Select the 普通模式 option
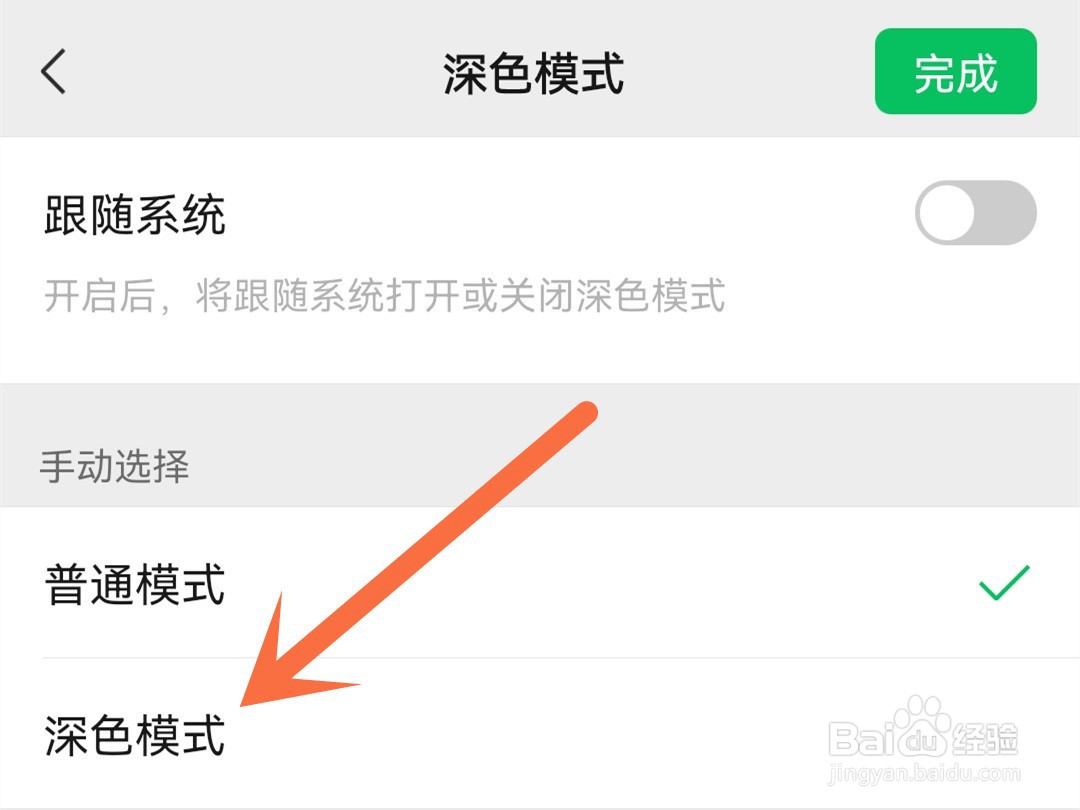The image size is (1080, 810). point(540,583)
